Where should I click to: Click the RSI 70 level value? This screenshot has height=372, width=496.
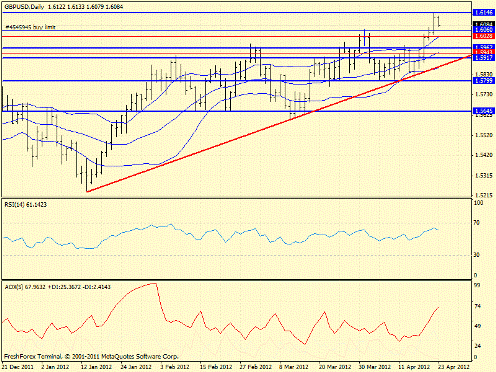pyautogui.click(x=477, y=223)
